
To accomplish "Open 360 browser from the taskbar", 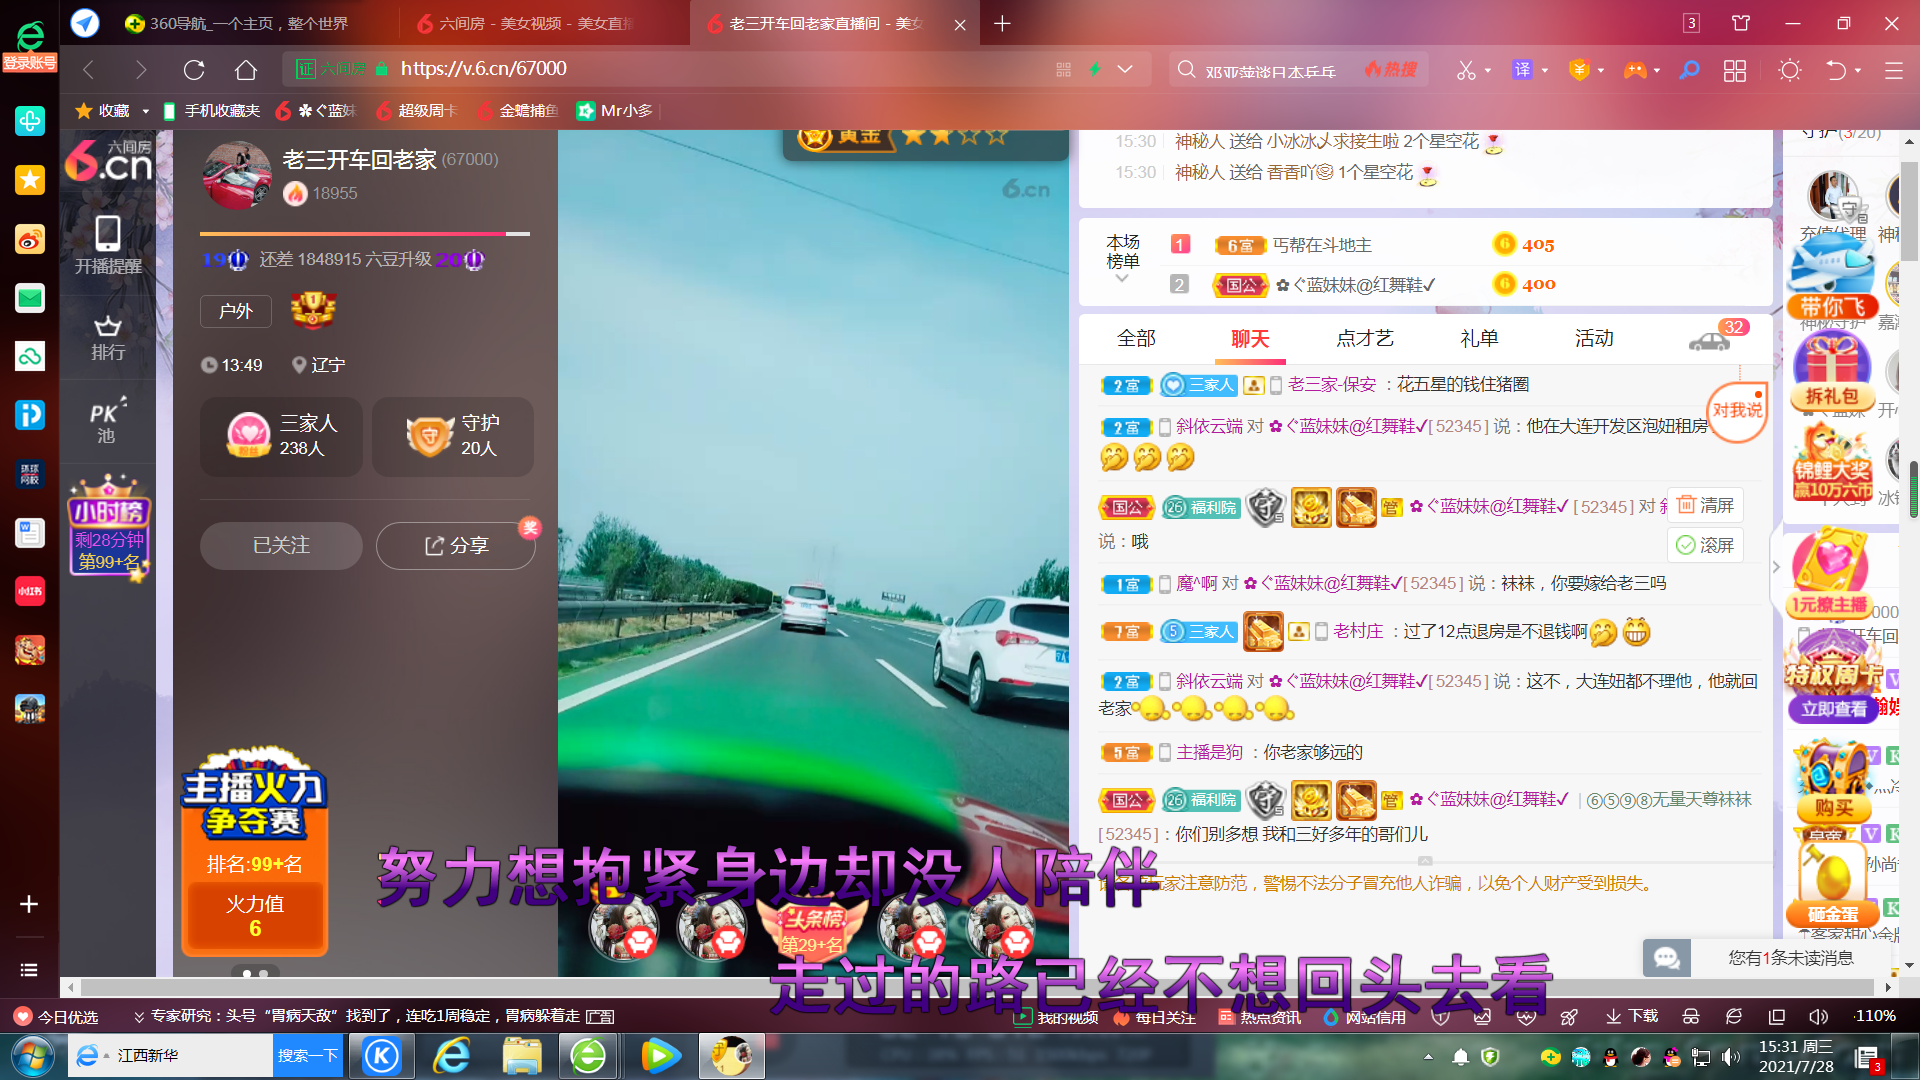I will 588,1056.
